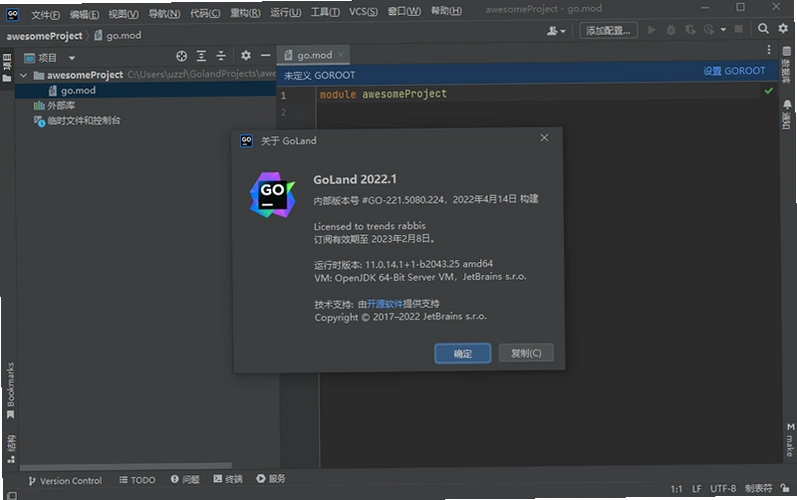Viewport: 797px width, 500px height.
Task: Toggle the 结构 side tool window
Action: (11, 449)
